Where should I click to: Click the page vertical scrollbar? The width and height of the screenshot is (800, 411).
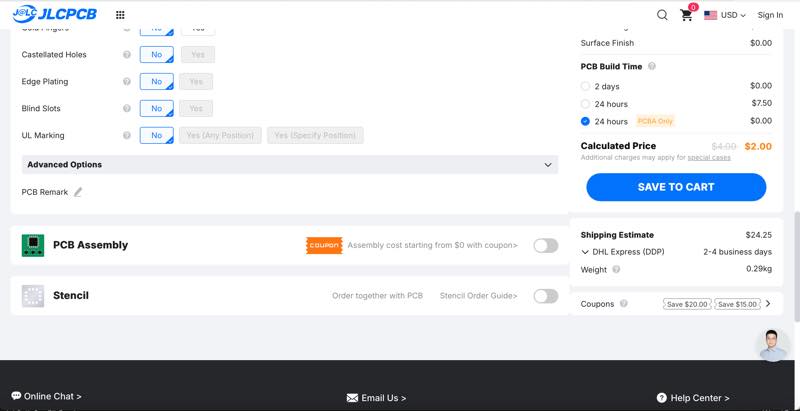point(797,268)
